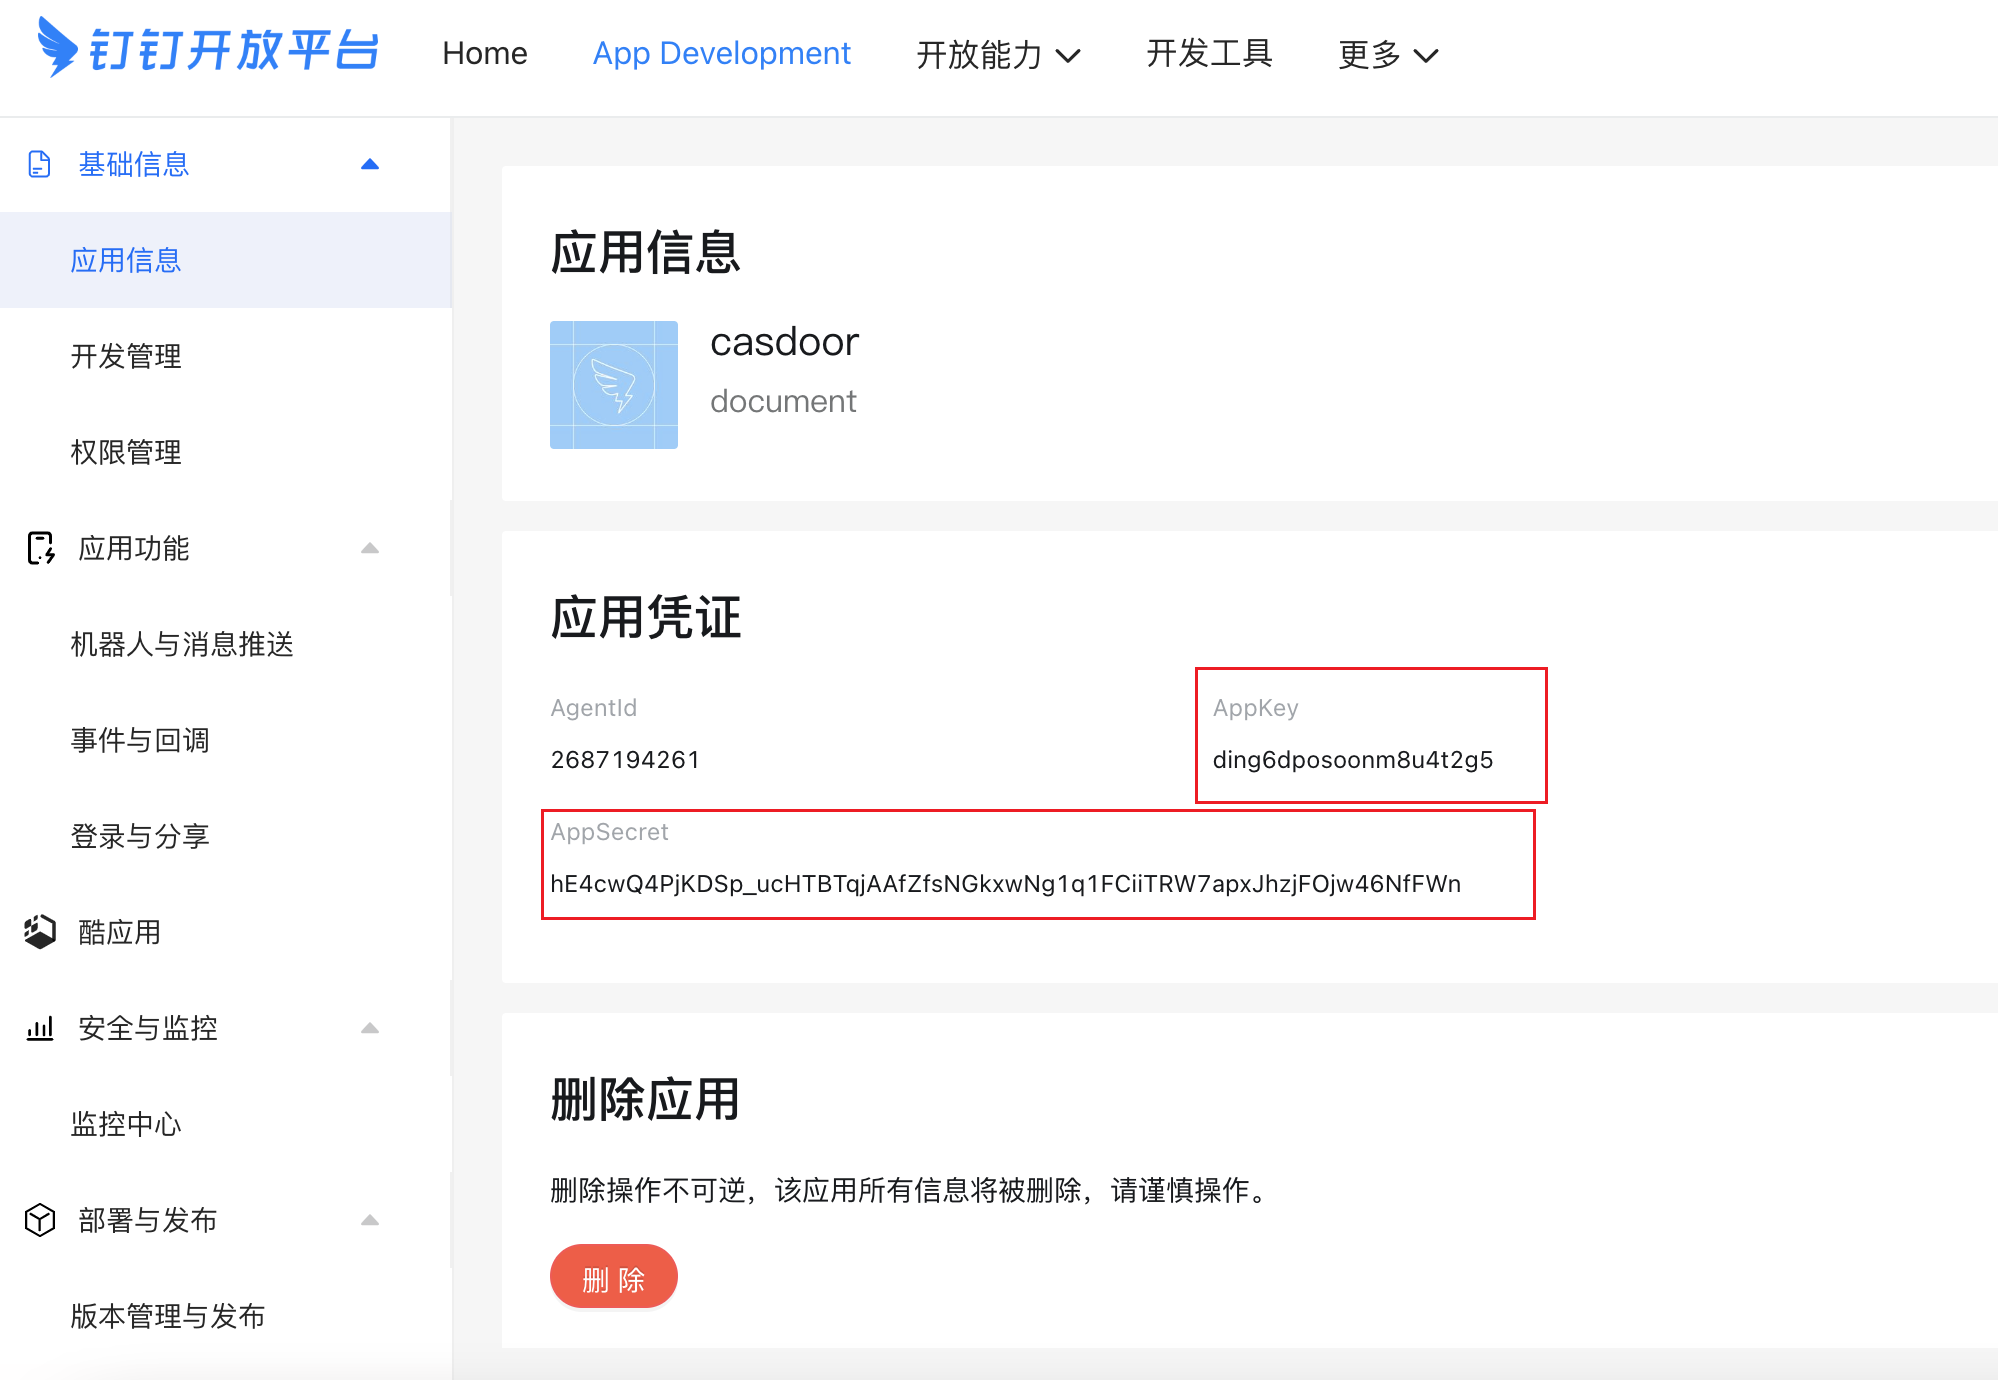Viewport: 1998px width, 1380px height.
Task: Click the 基础信息 document icon
Action: point(39,164)
